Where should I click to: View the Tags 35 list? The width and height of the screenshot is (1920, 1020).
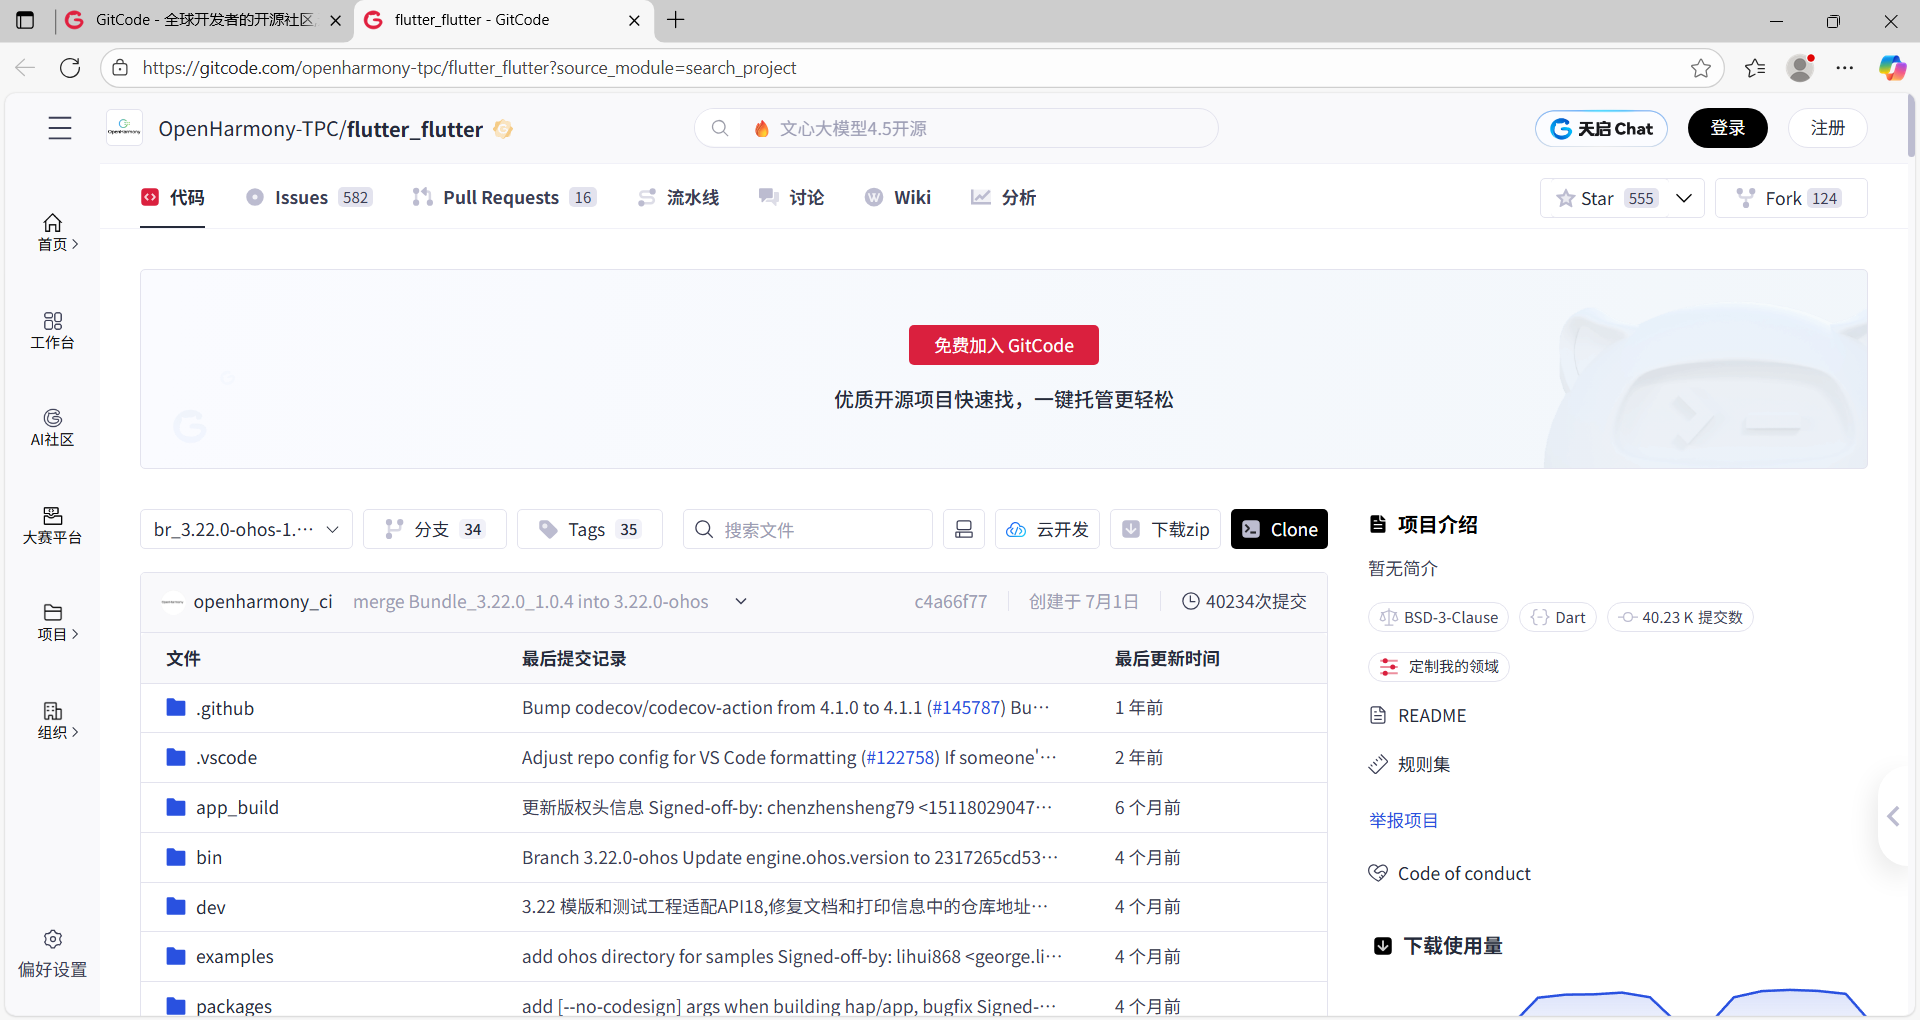click(x=590, y=529)
